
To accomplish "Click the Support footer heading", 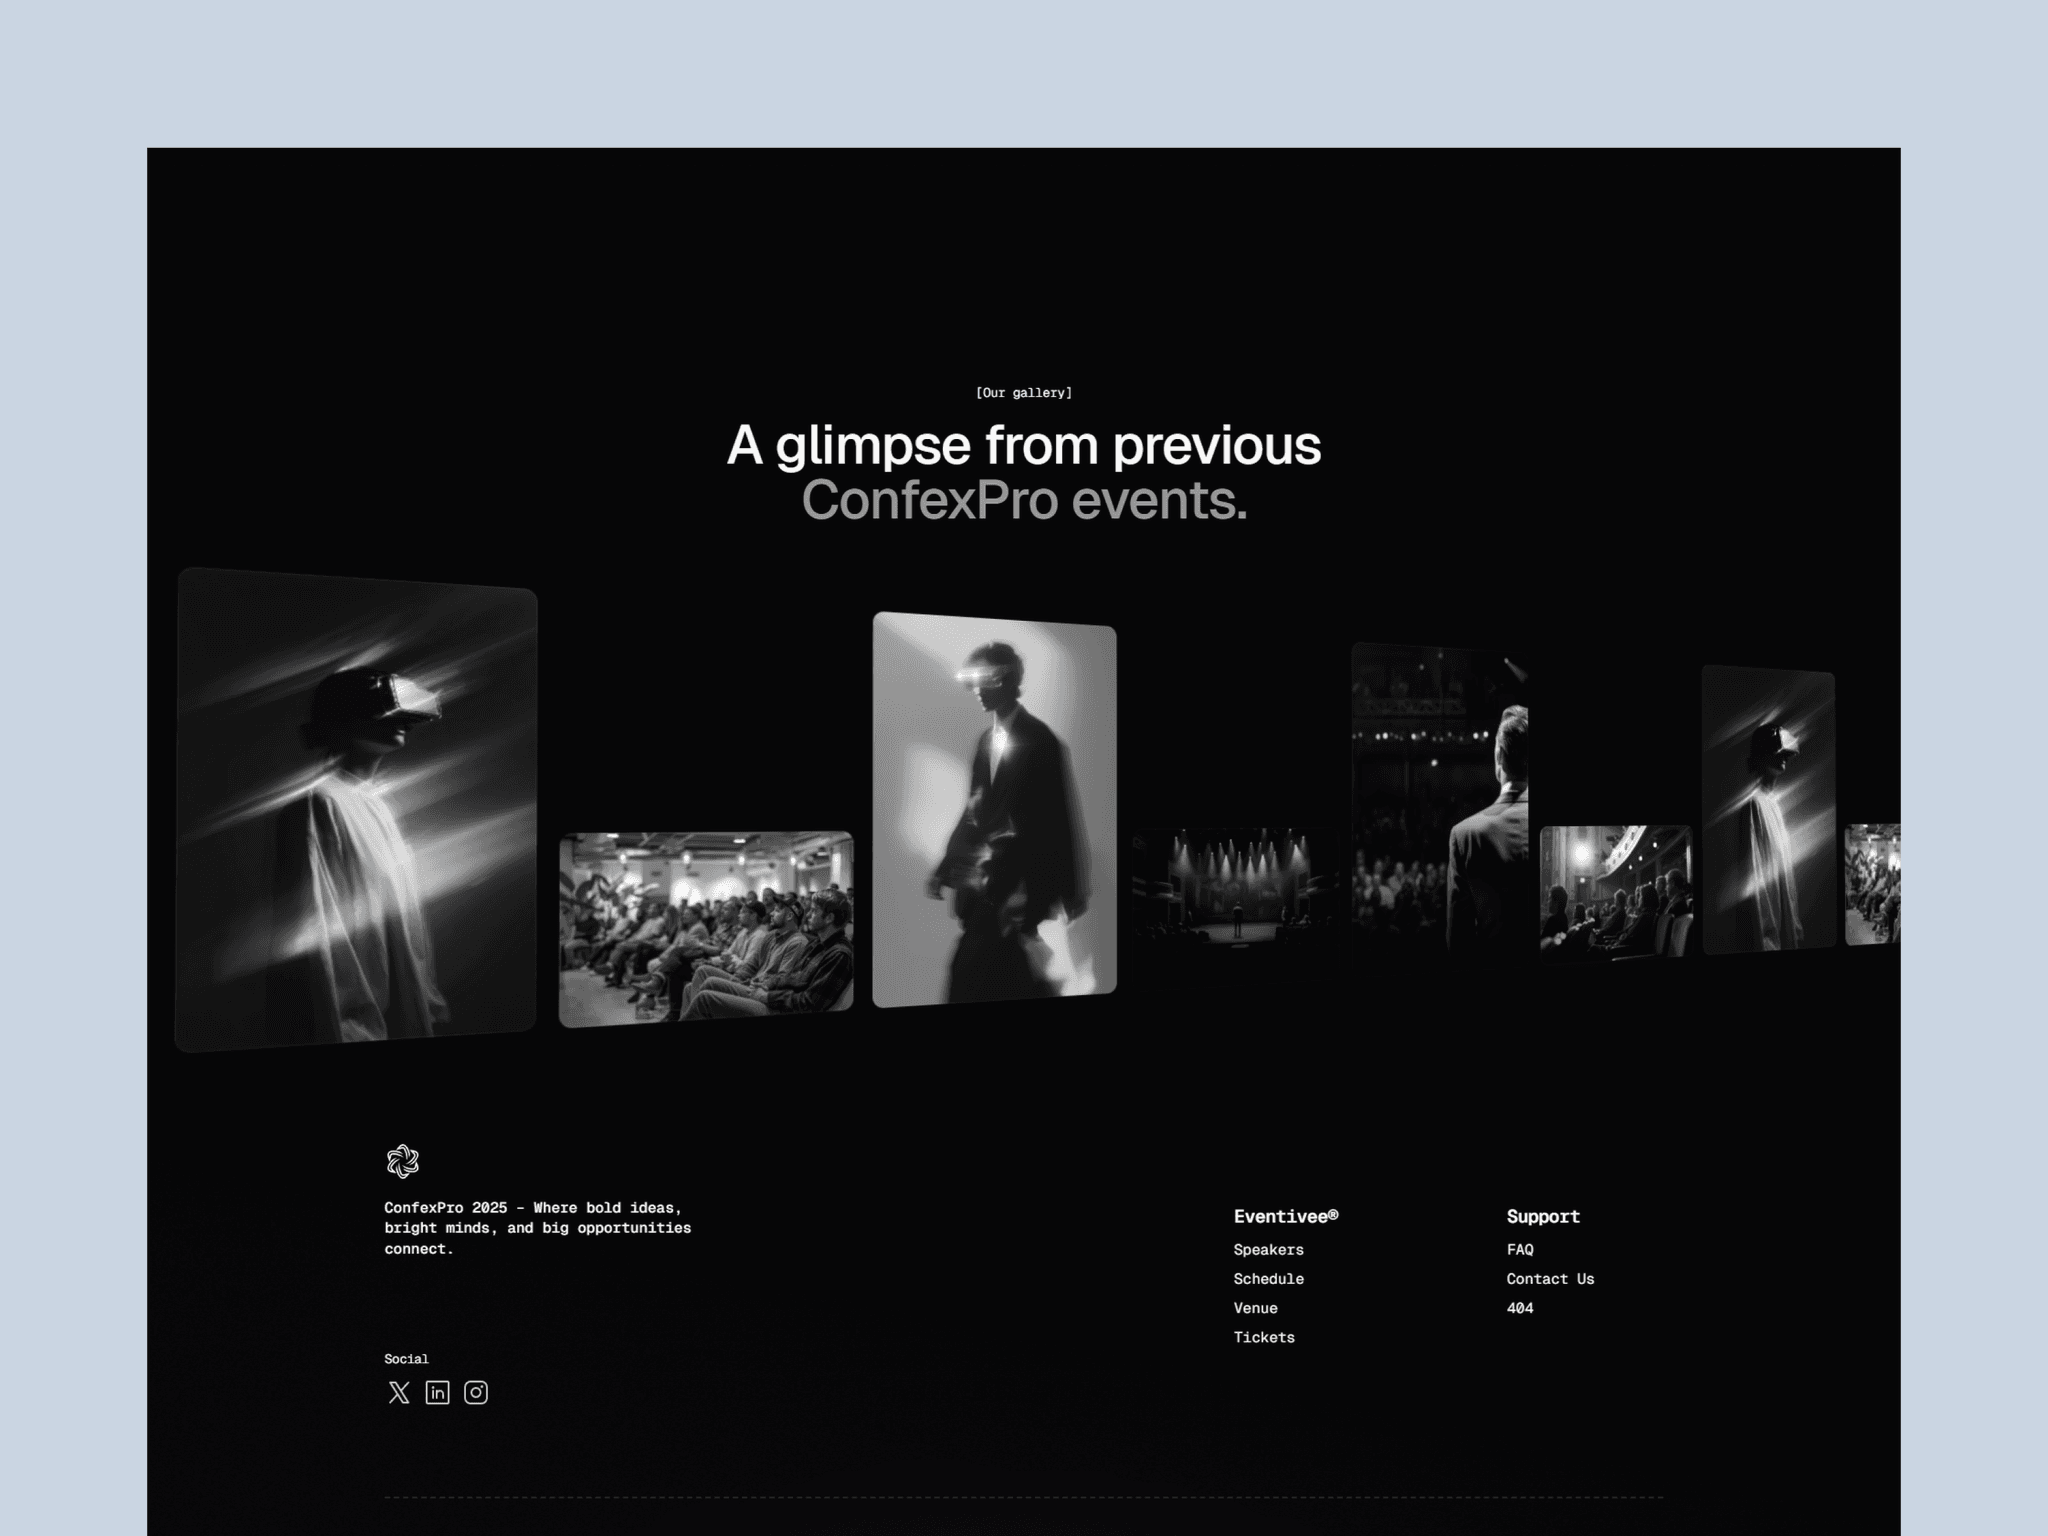I will 1542,1216.
